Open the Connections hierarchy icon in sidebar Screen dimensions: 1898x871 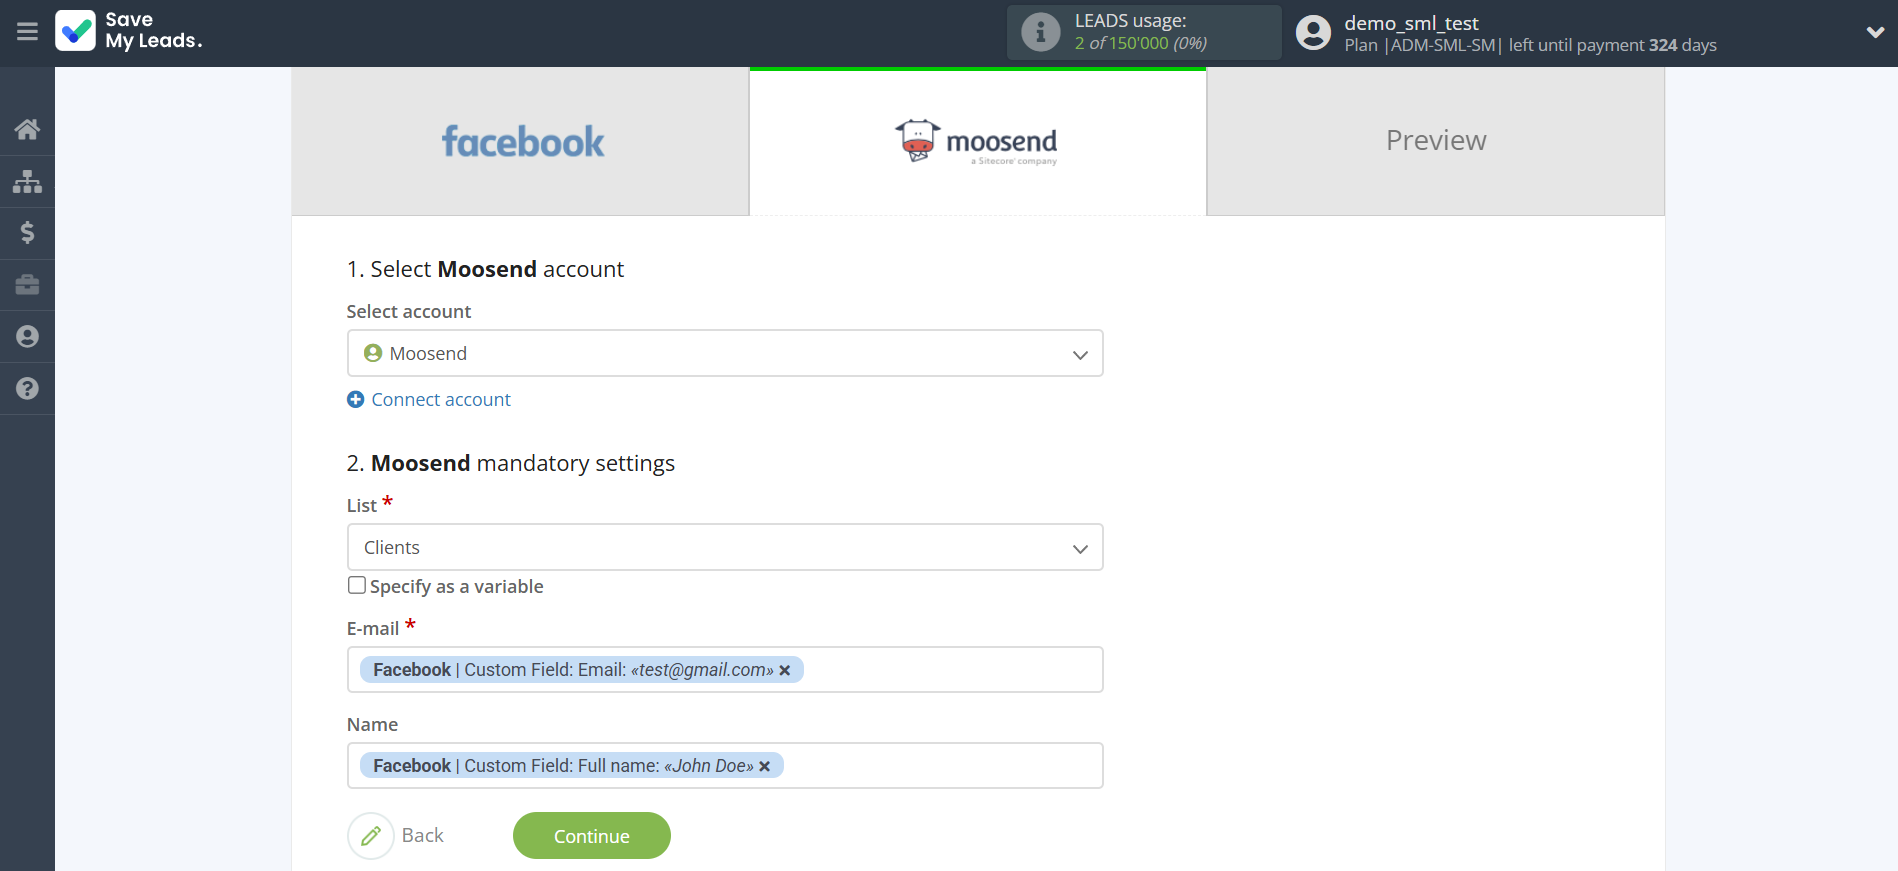point(27,181)
